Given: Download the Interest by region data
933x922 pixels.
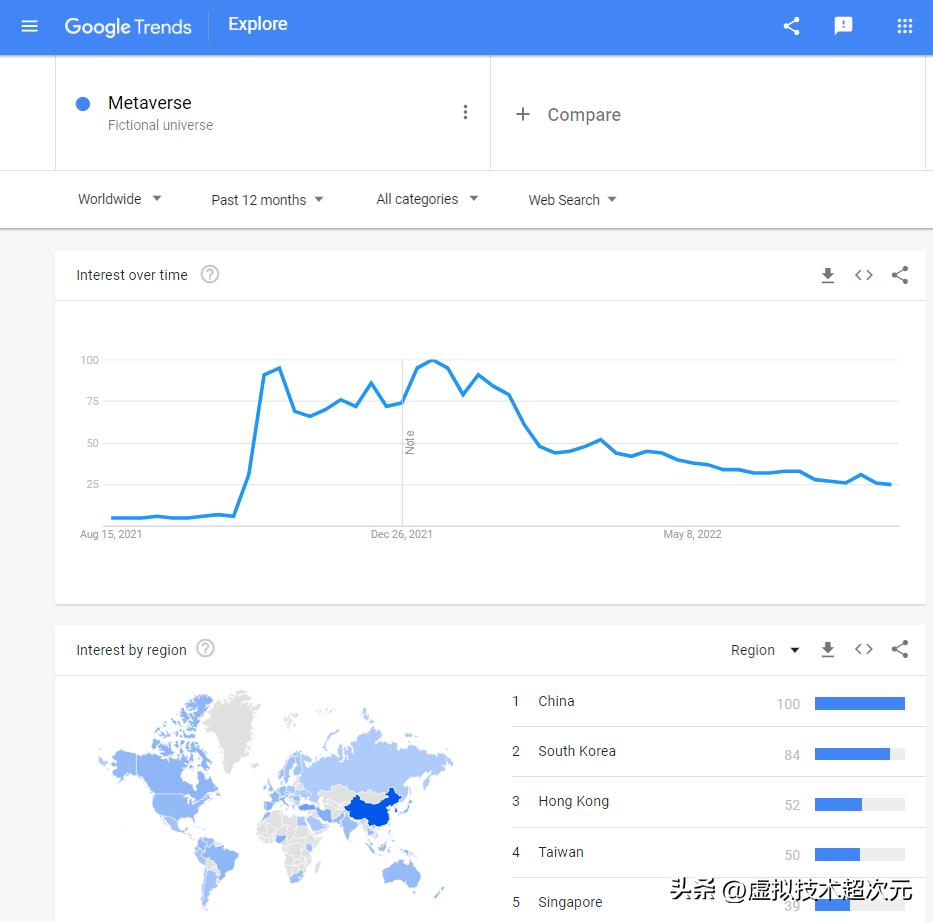Looking at the screenshot, I should tap(827, 650).
